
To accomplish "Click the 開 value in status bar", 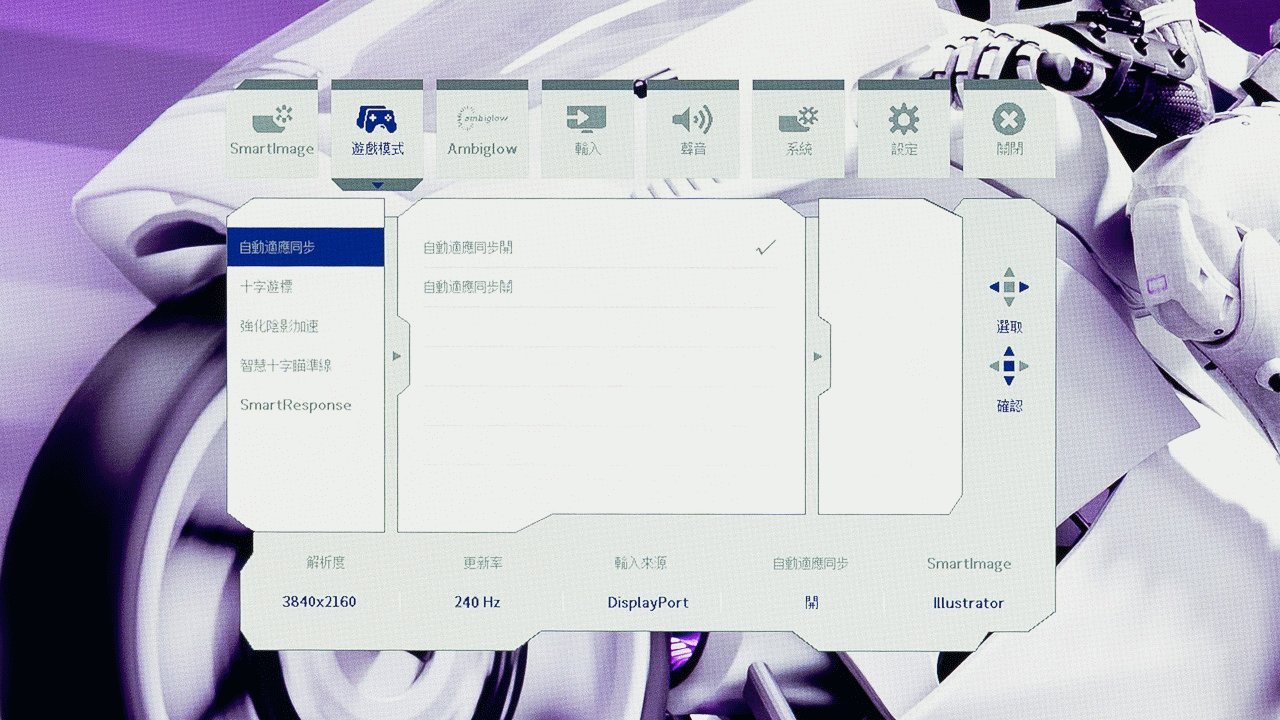I will click(x=811, y=603).
